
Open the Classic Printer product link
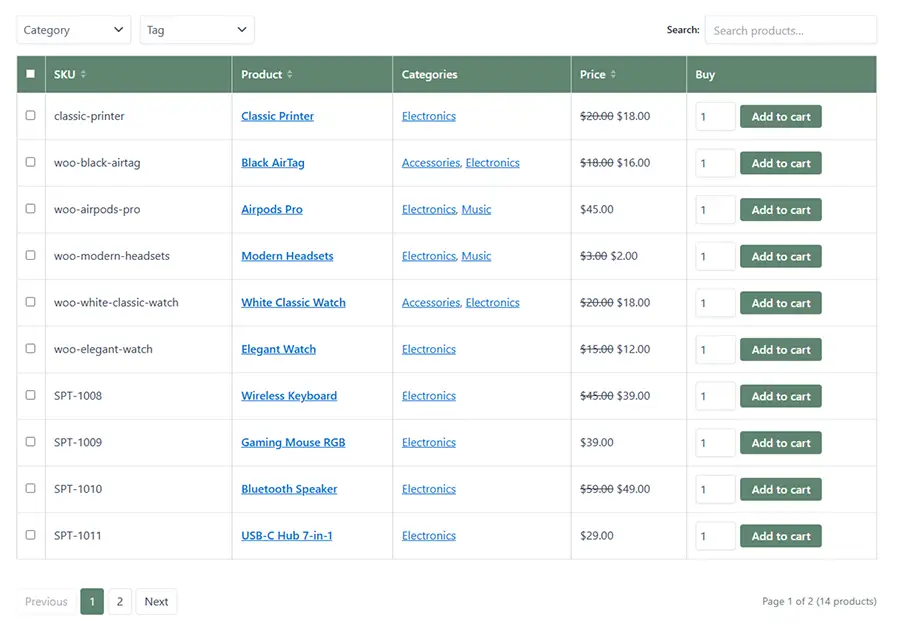tap(277, 116)
